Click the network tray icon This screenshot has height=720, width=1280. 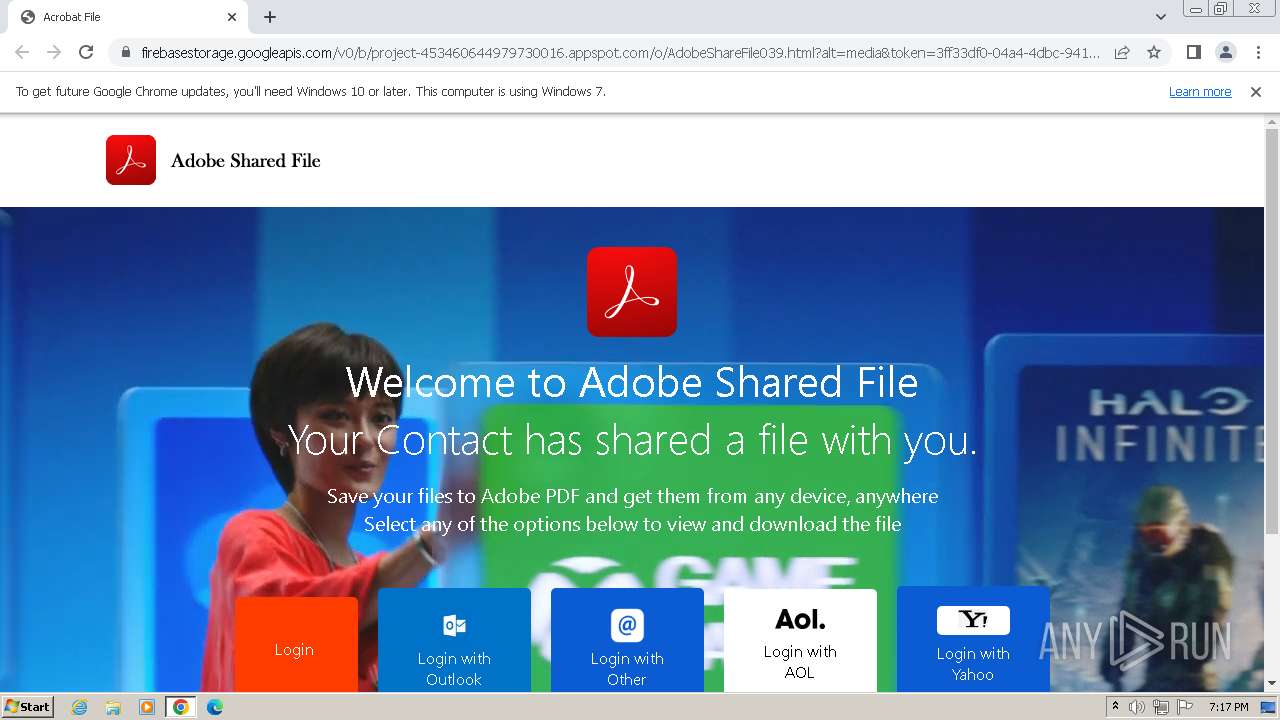click(x=1160, y=707)
